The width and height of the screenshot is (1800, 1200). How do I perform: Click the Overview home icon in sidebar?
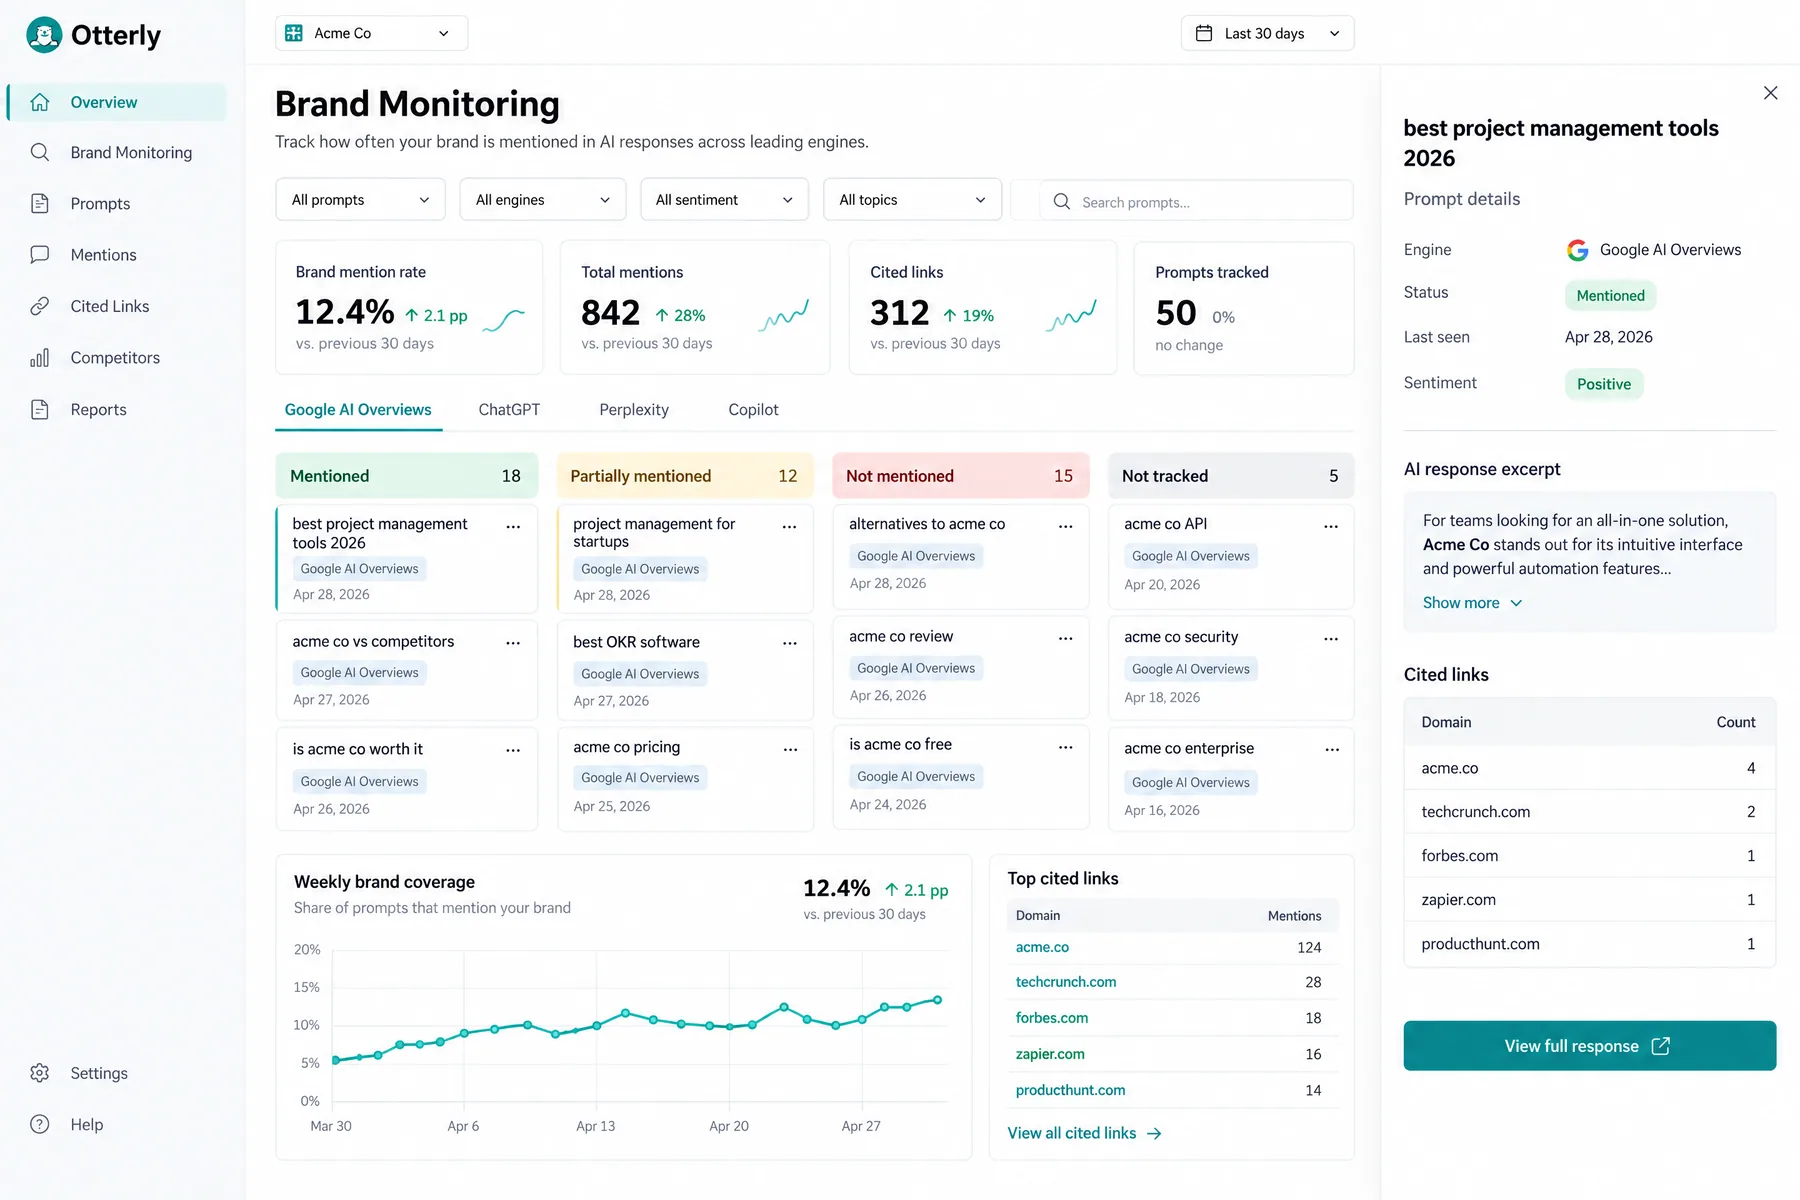40,102
